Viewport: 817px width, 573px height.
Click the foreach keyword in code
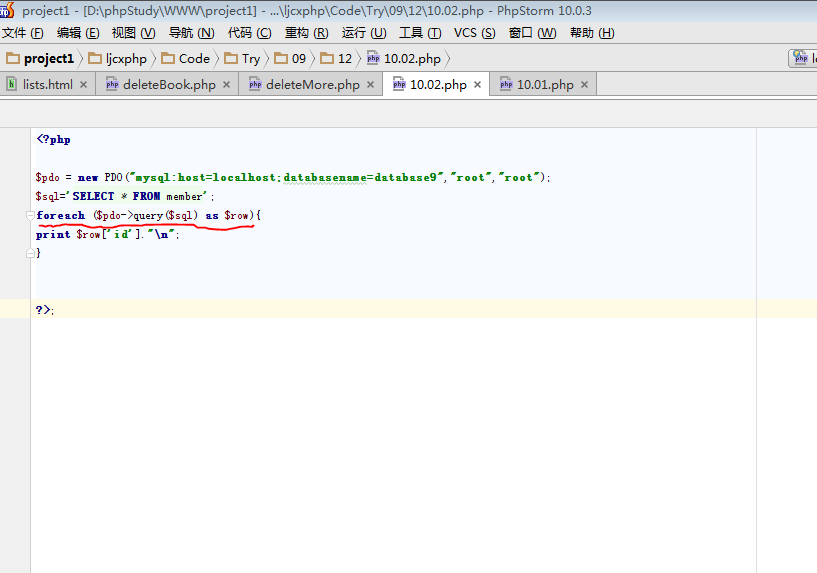click(60, 215)
